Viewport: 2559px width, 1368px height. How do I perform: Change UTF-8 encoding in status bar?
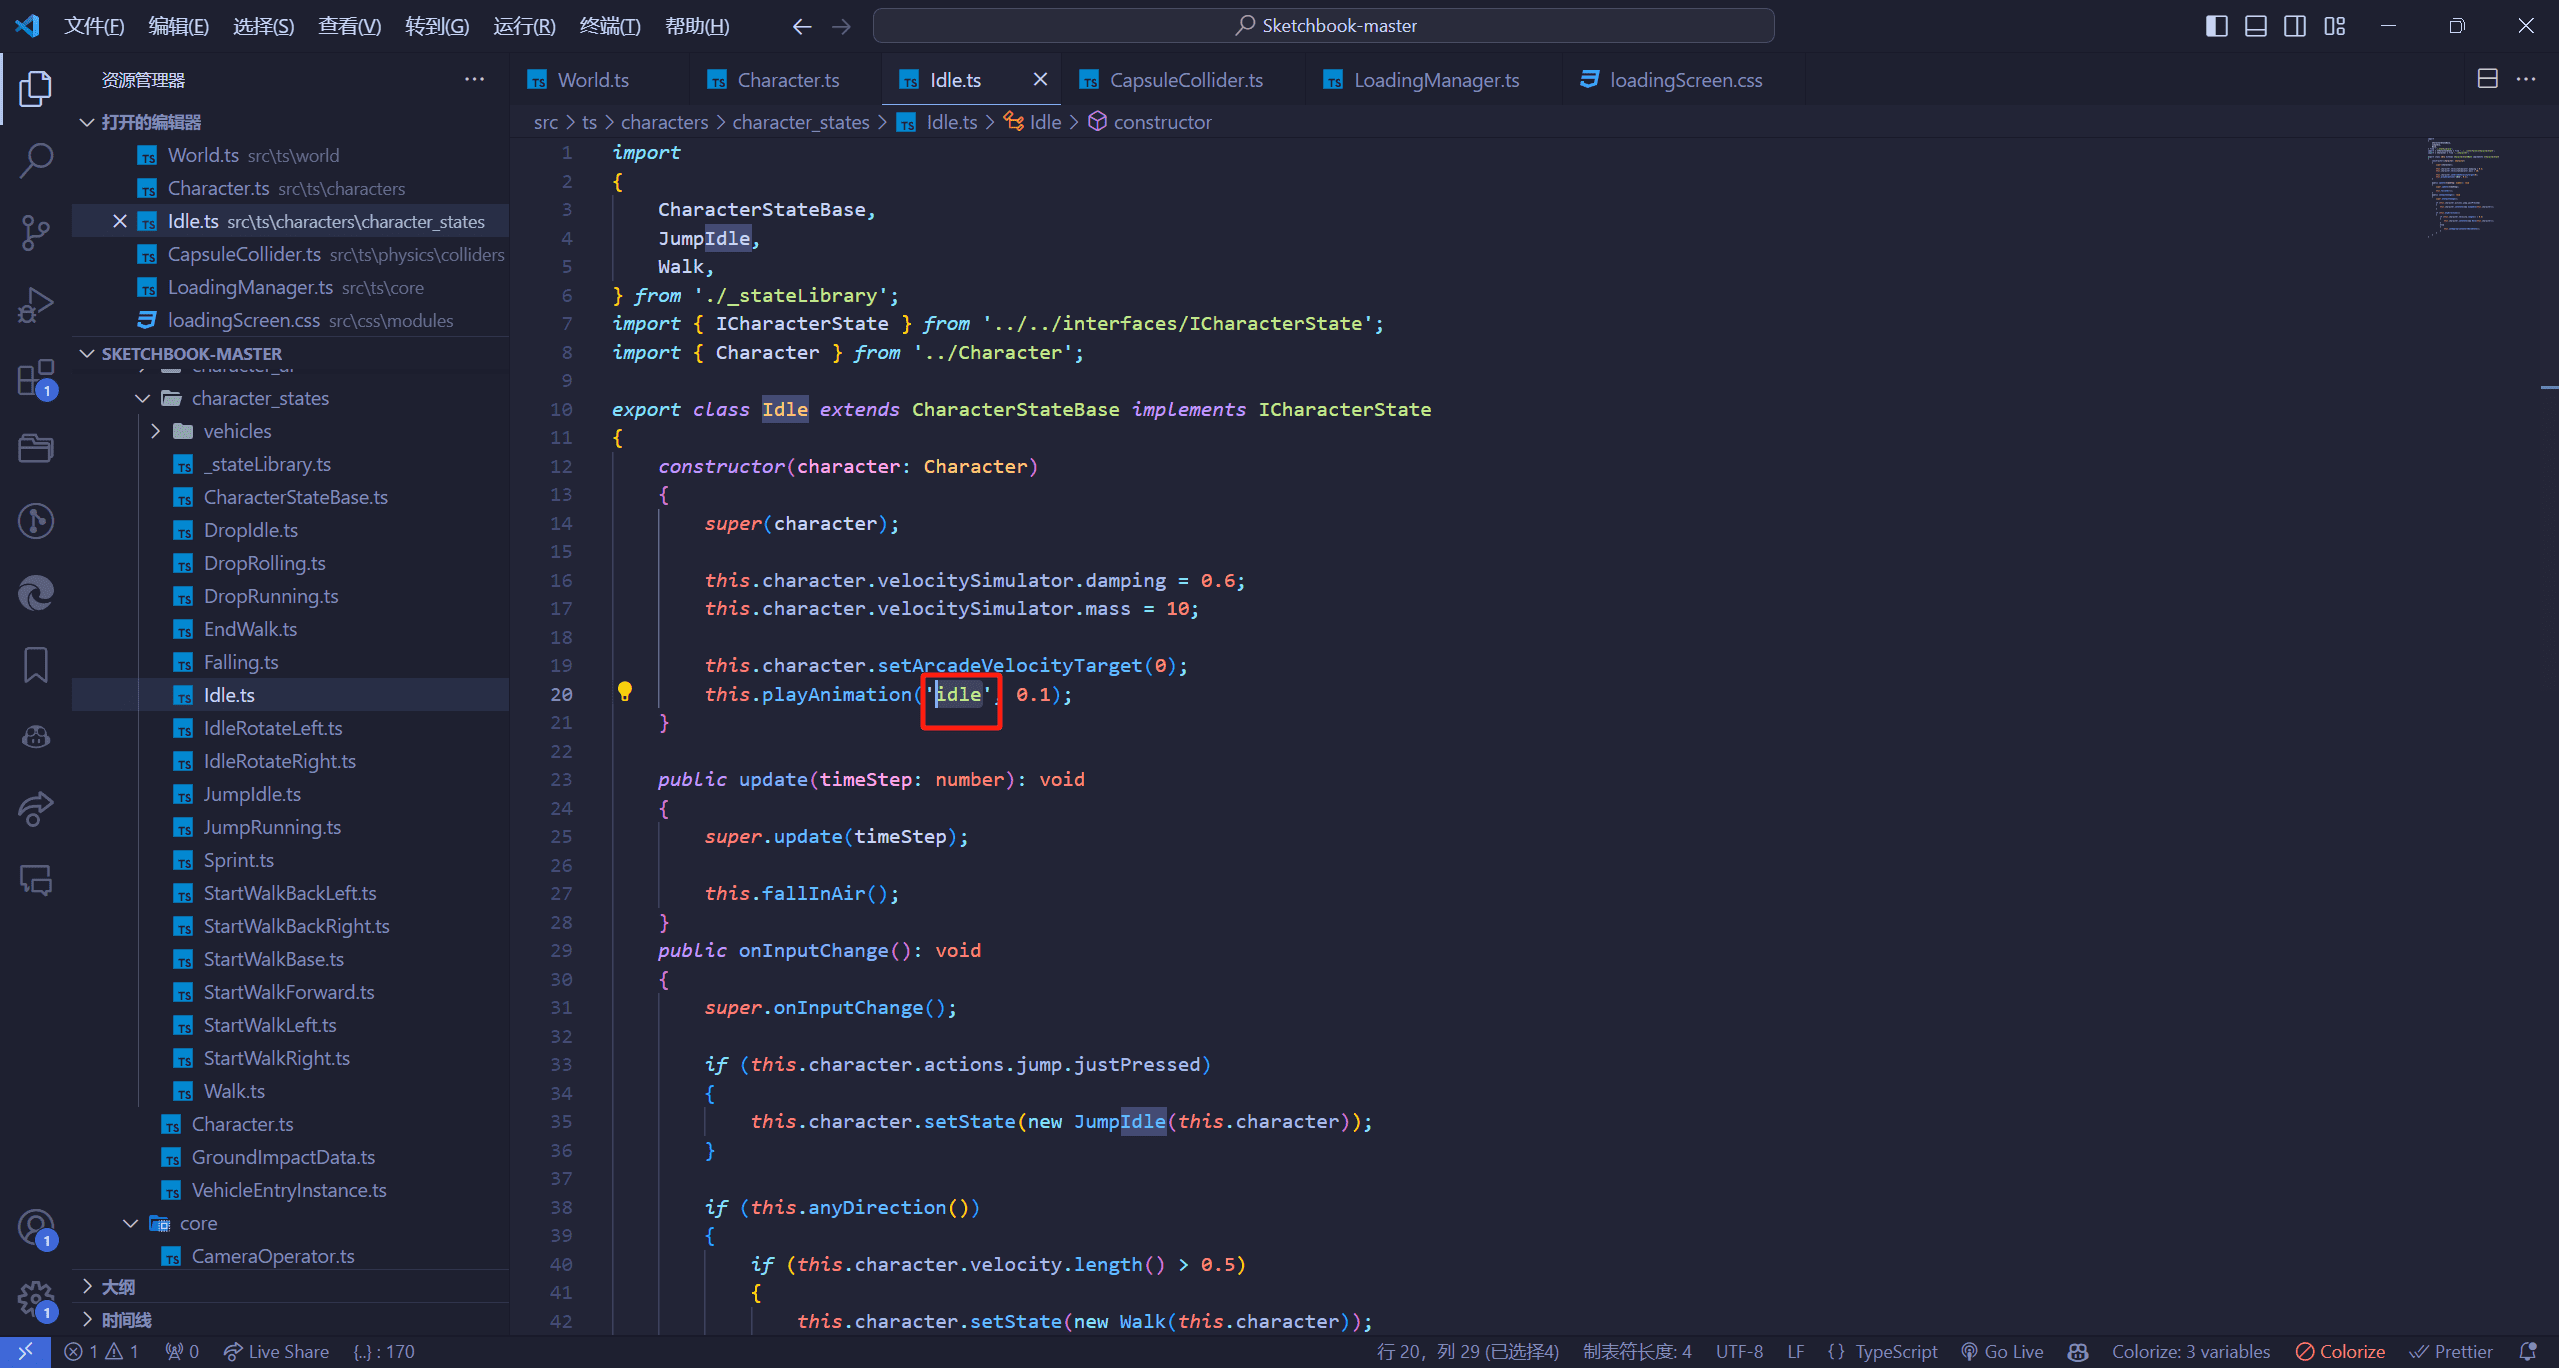click(x=1739, y=1351)
